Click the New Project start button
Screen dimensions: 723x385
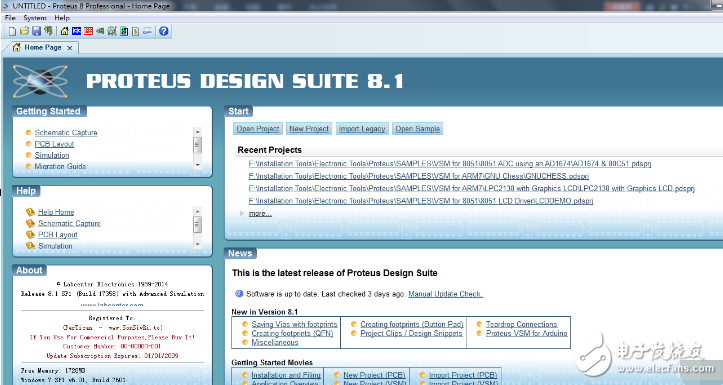coord(309,129)
